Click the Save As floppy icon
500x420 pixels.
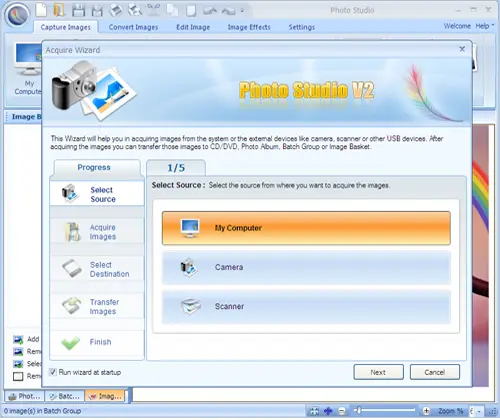(x=97, y=10)
